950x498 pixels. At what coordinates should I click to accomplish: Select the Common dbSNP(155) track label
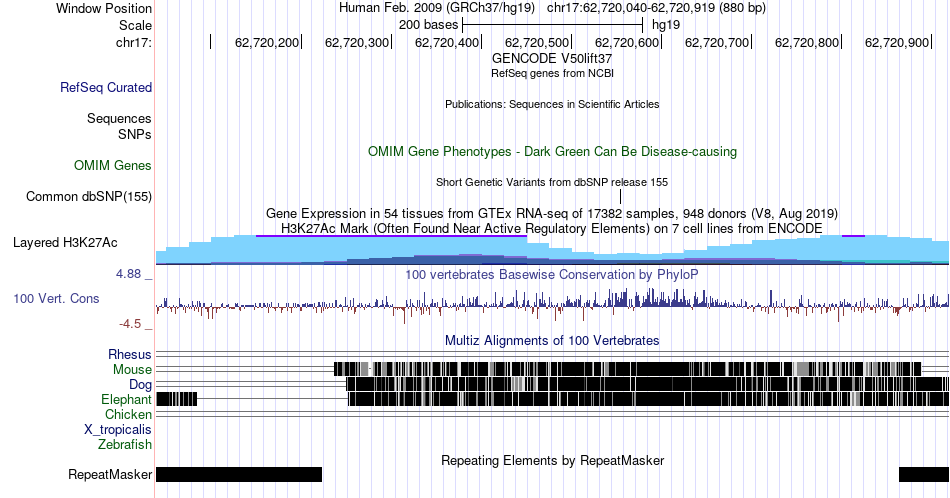click(x=88, y=196)
